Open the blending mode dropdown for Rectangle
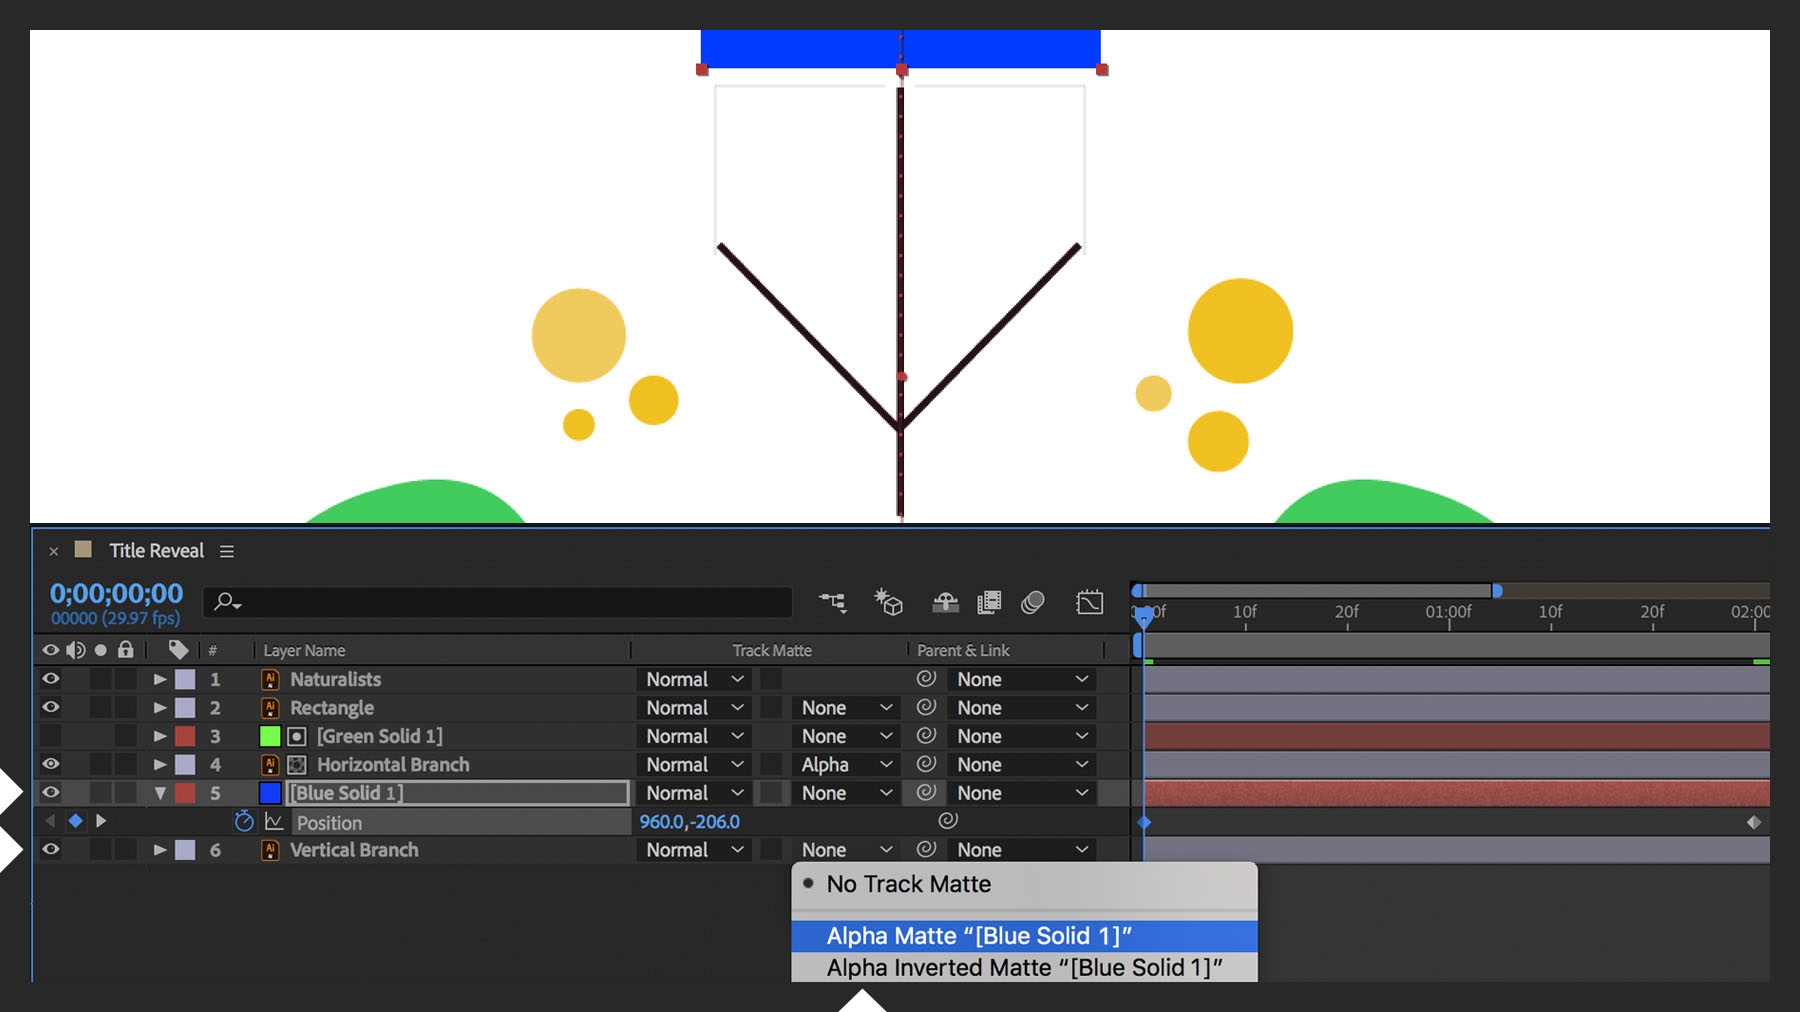1800x1012 pixels. 693,707
